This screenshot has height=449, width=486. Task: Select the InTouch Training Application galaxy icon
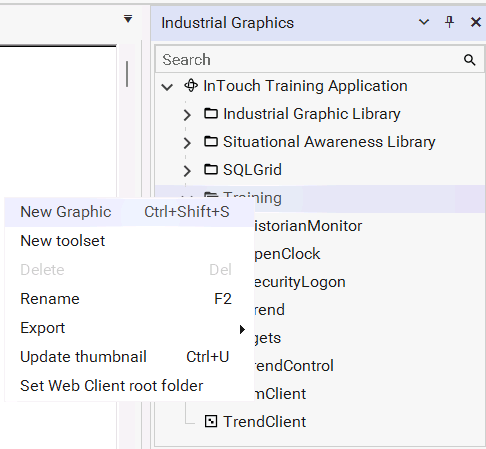(x=191, y=85)
